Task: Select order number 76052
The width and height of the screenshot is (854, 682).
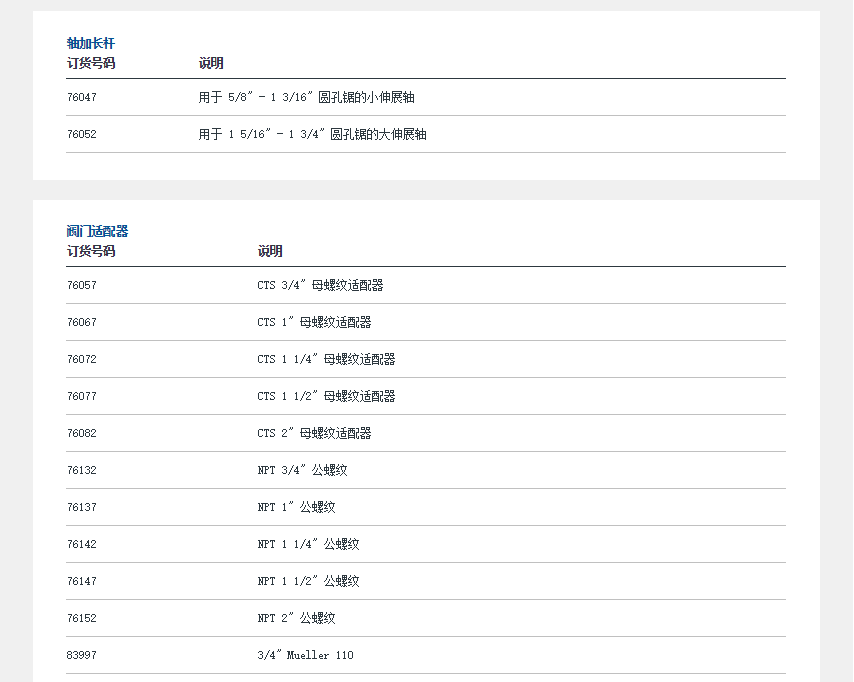Action: [x=82, y=135]
